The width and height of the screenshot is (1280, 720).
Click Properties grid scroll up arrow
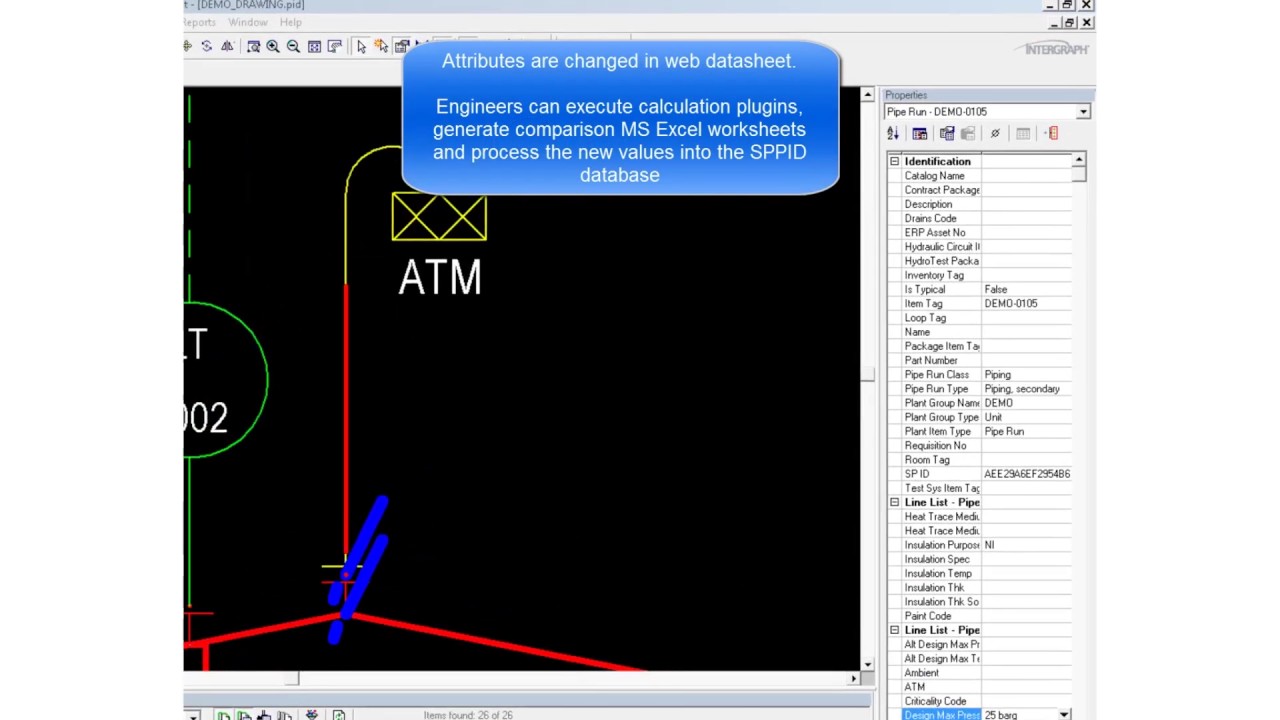1079,160
